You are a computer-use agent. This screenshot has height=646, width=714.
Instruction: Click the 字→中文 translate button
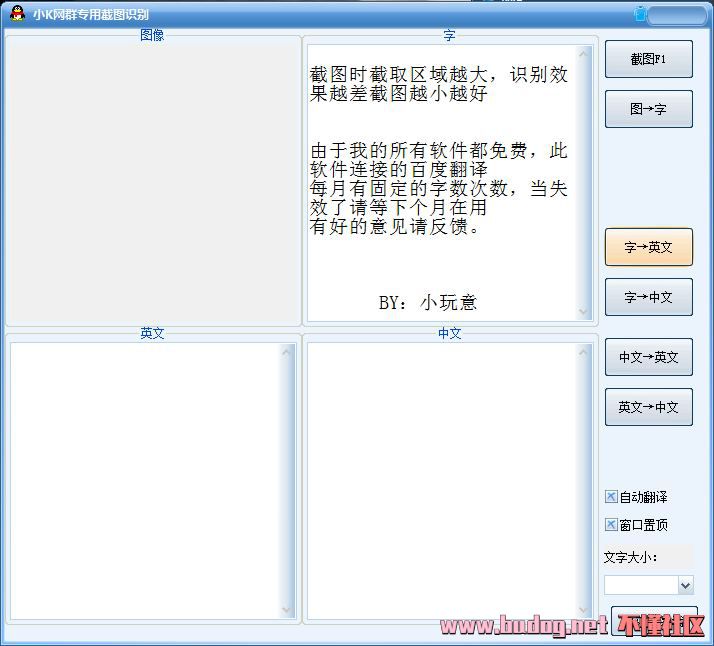[x=648, y=297]
